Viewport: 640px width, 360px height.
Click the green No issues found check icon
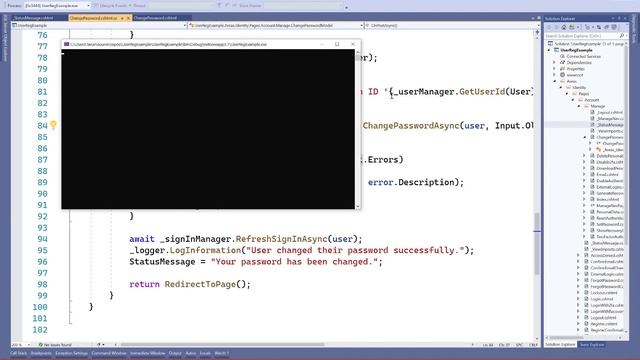point(40,345)
